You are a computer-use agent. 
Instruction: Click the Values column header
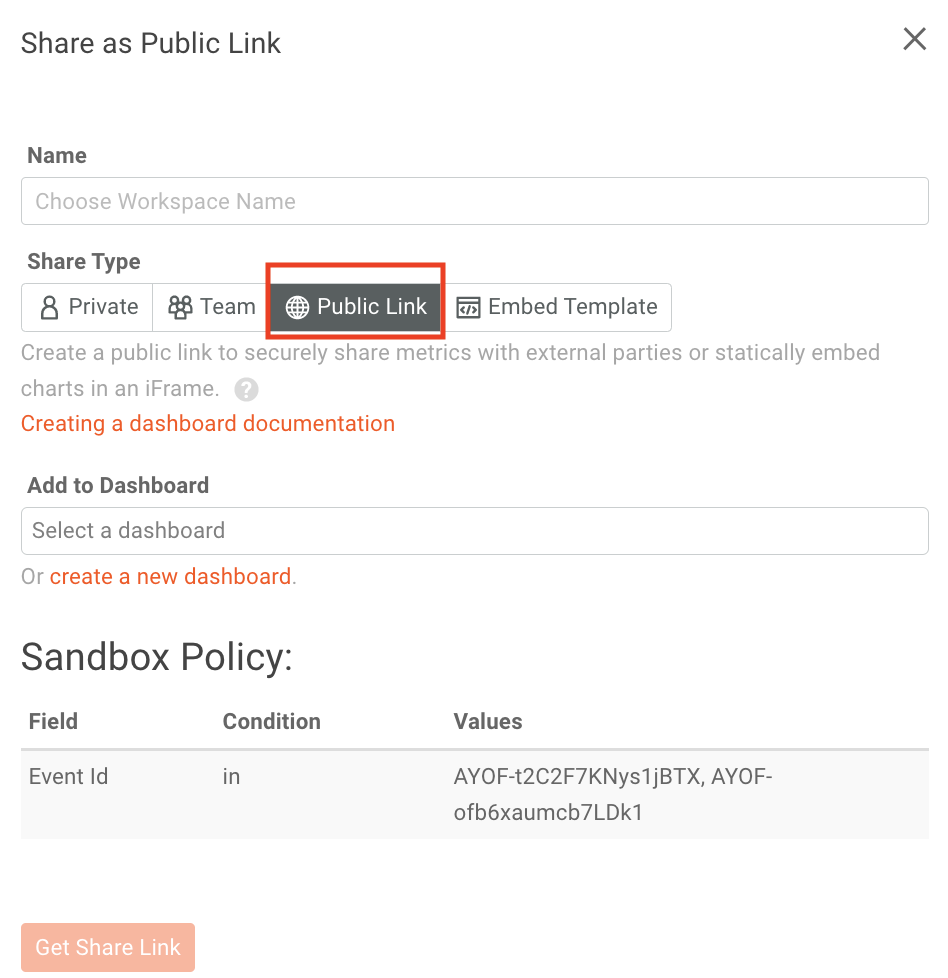point(488,721)
